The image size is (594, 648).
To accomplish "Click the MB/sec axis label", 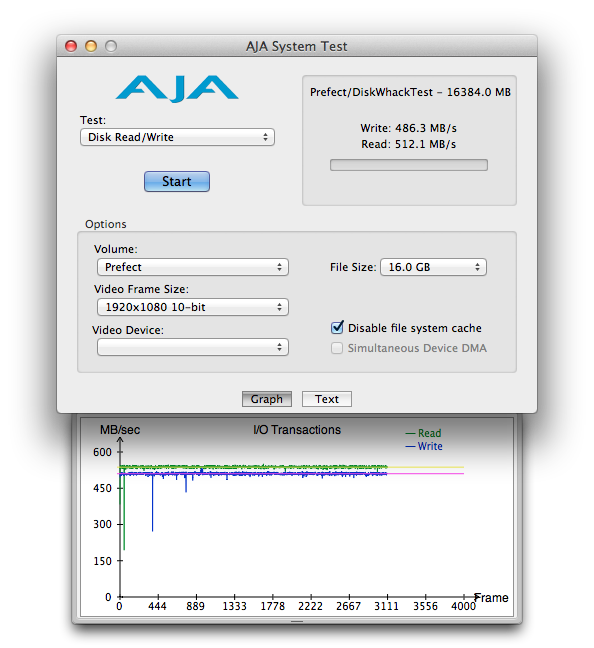I will (120, 430).
